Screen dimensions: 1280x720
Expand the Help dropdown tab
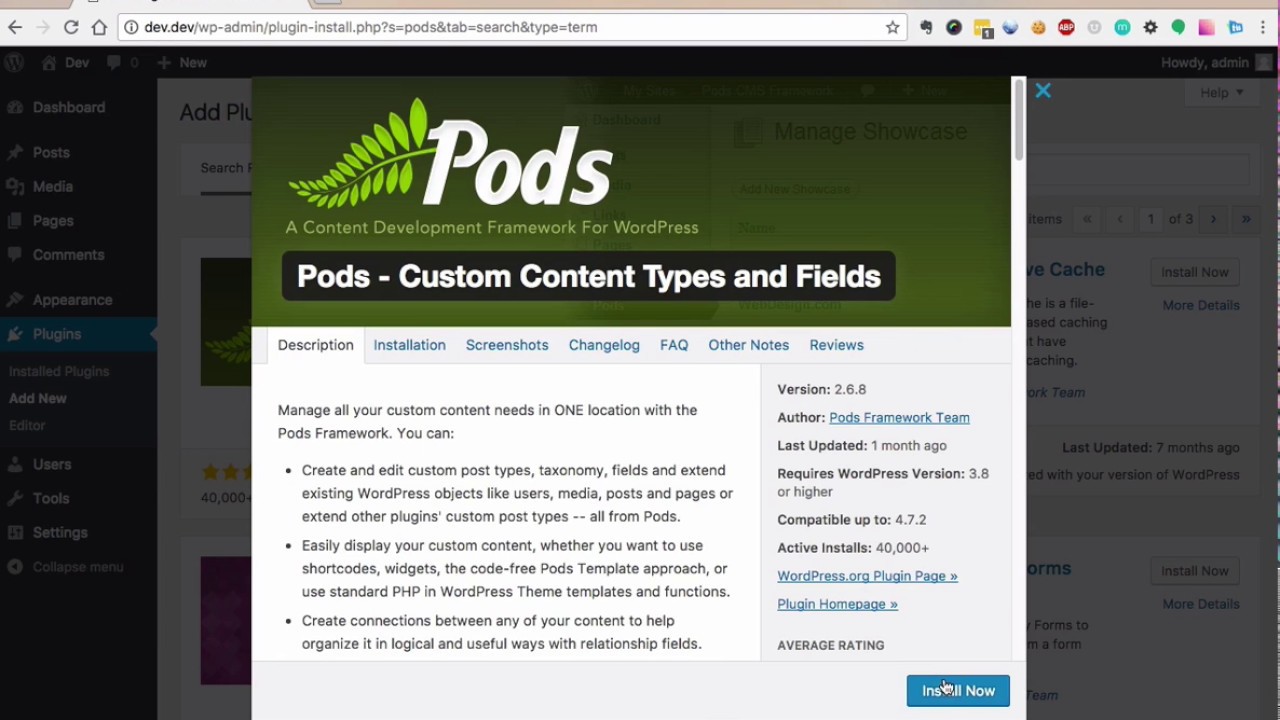(x=1222, y=93)
